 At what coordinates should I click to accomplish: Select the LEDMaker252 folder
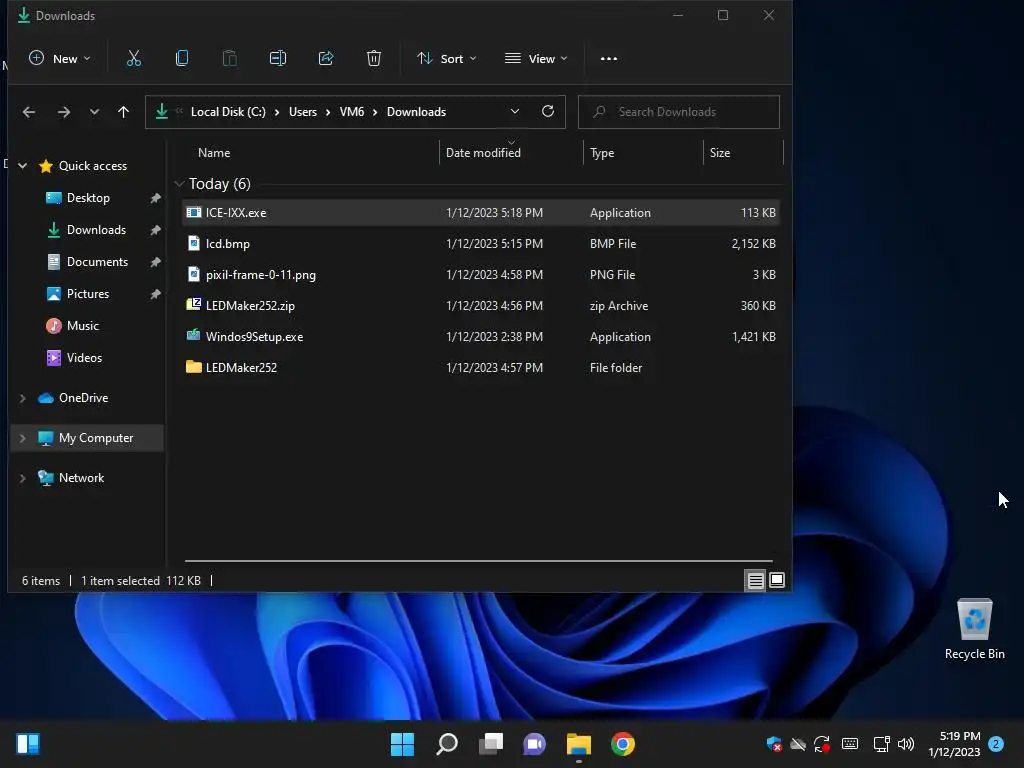[481, 368]
